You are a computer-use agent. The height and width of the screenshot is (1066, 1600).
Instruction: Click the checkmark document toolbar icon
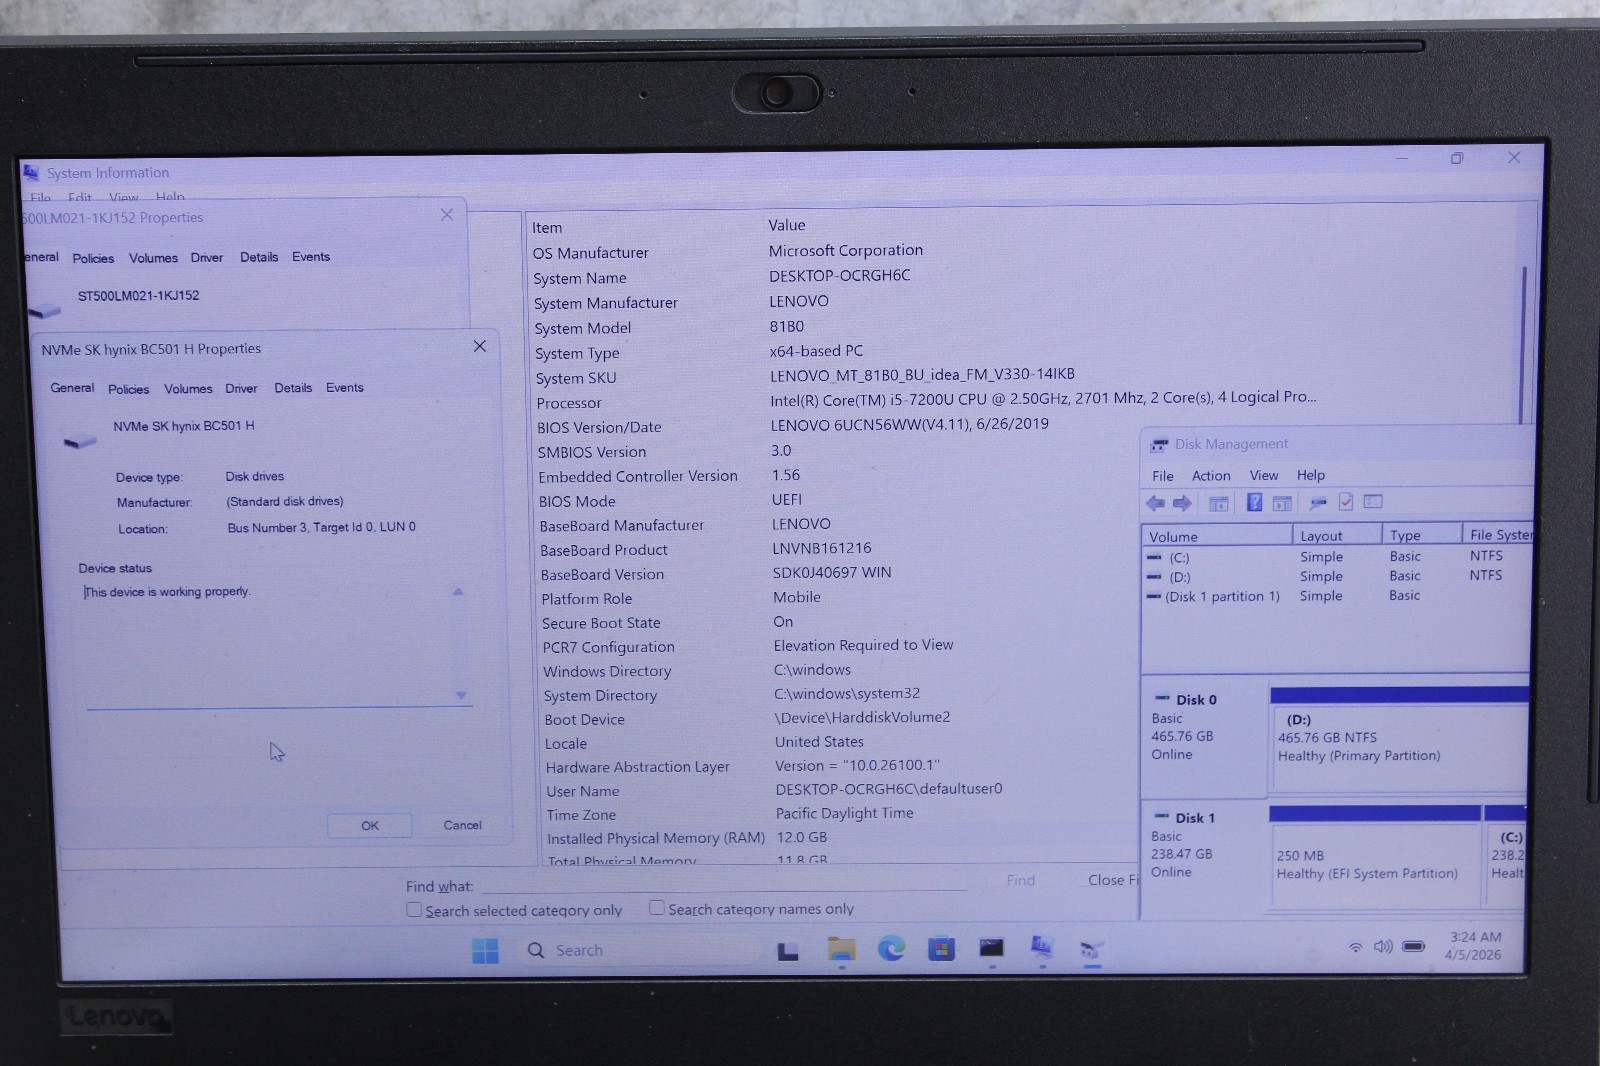[1346, 502]
